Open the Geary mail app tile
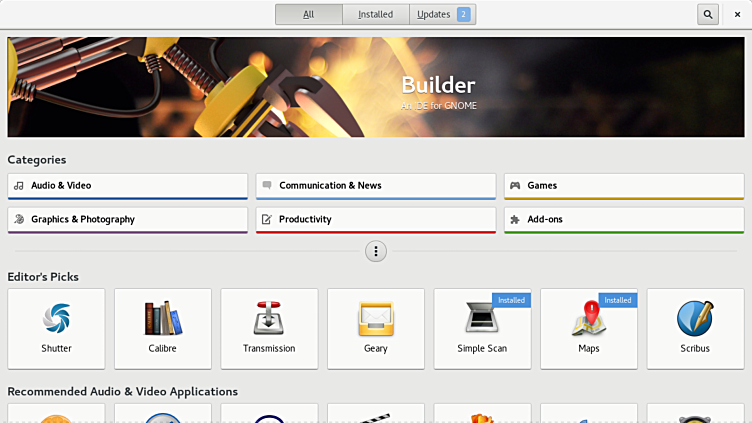The height and width of the screenshot is (423, 752). (x=376, y=329)
